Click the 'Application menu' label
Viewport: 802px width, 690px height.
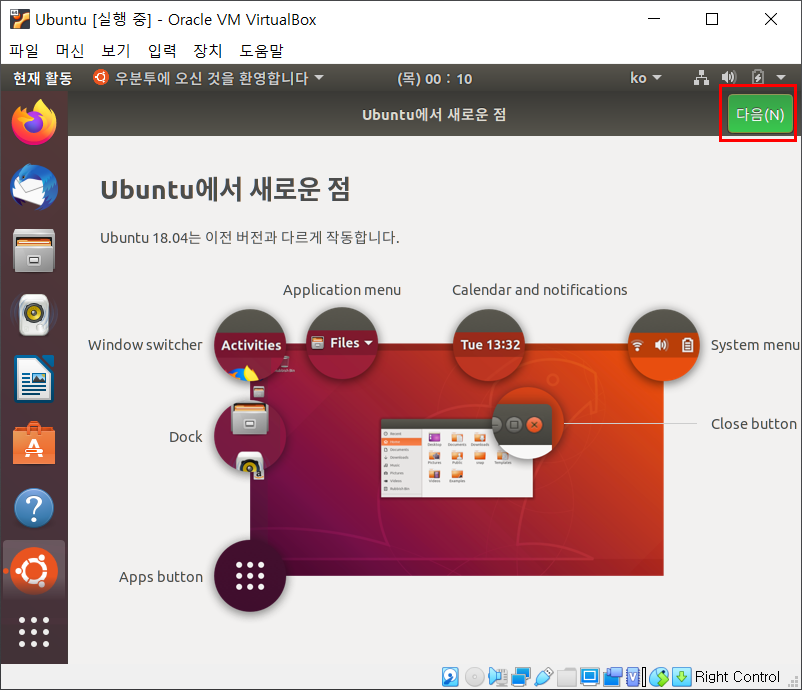[342, 290]
